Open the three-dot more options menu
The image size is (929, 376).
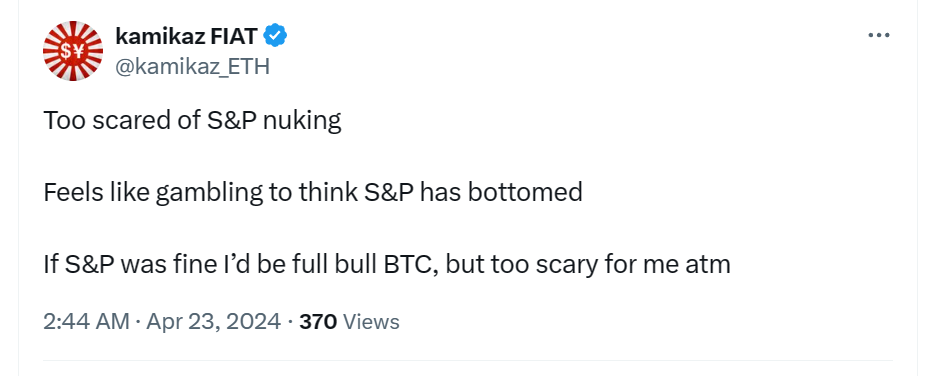tap(879, 36)
